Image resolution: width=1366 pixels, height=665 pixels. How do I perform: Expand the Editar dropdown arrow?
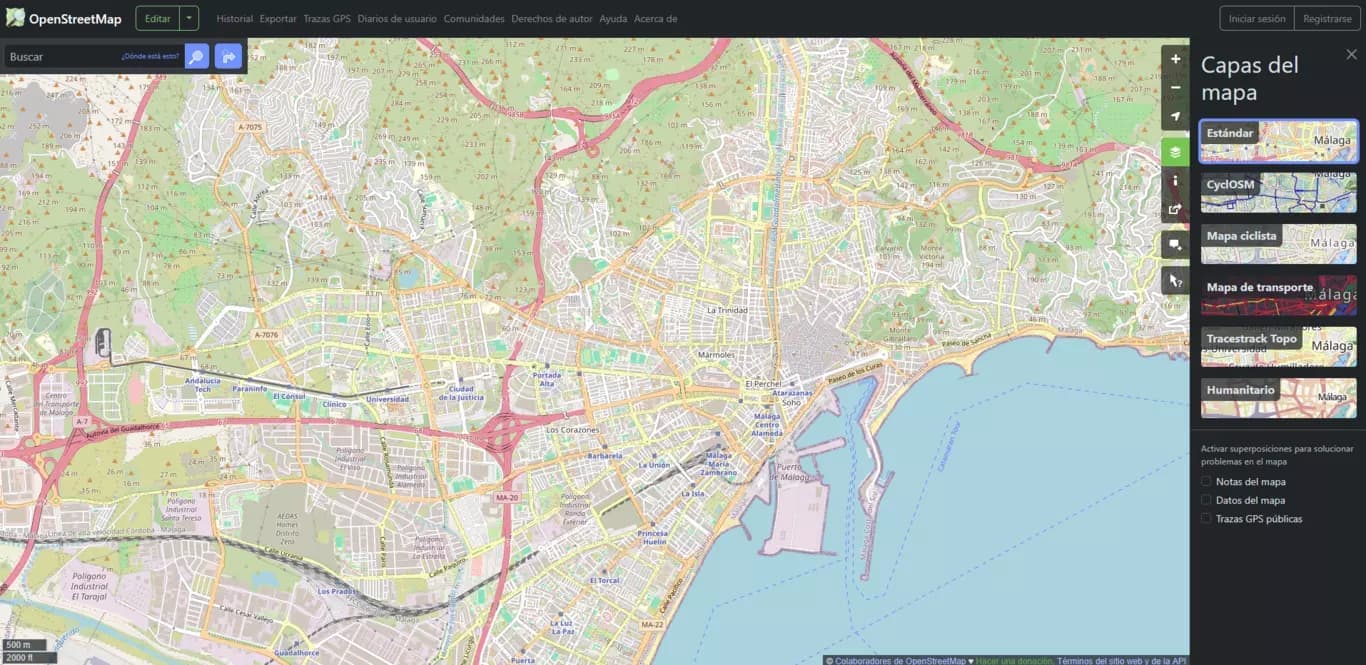pyautogui.click(x=189, y=18)
